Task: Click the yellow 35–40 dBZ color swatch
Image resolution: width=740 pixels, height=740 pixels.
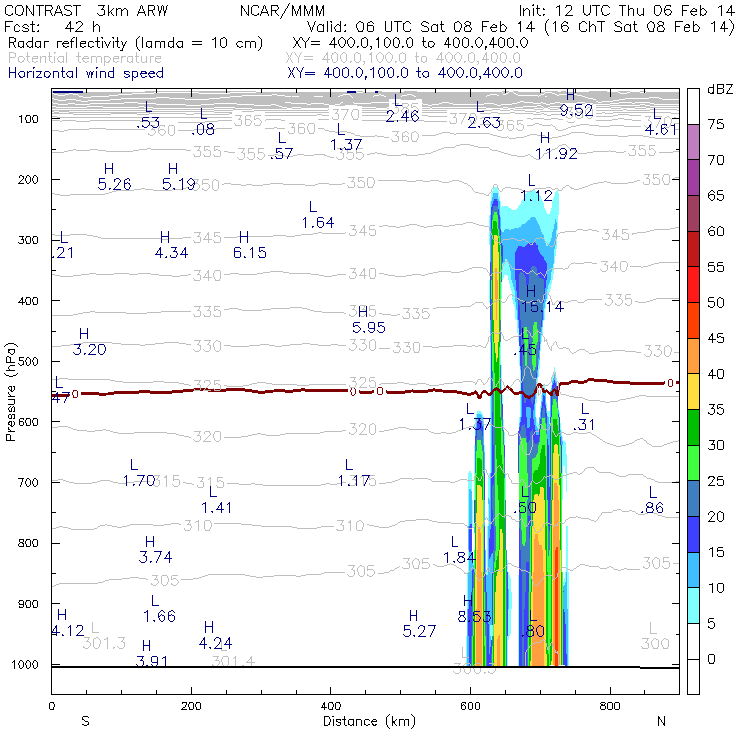Action: tap(693, 391)
